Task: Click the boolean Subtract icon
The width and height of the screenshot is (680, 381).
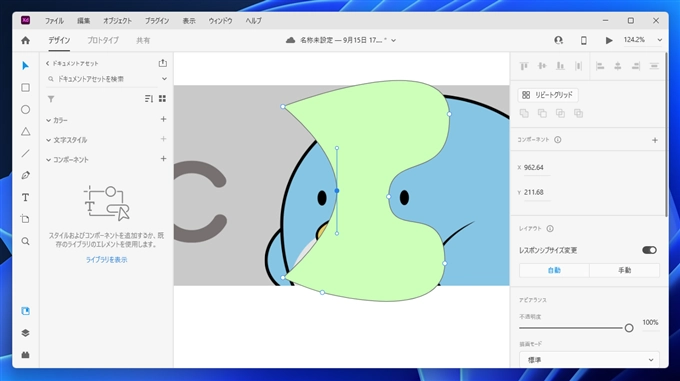Action: tap(542, 113)
